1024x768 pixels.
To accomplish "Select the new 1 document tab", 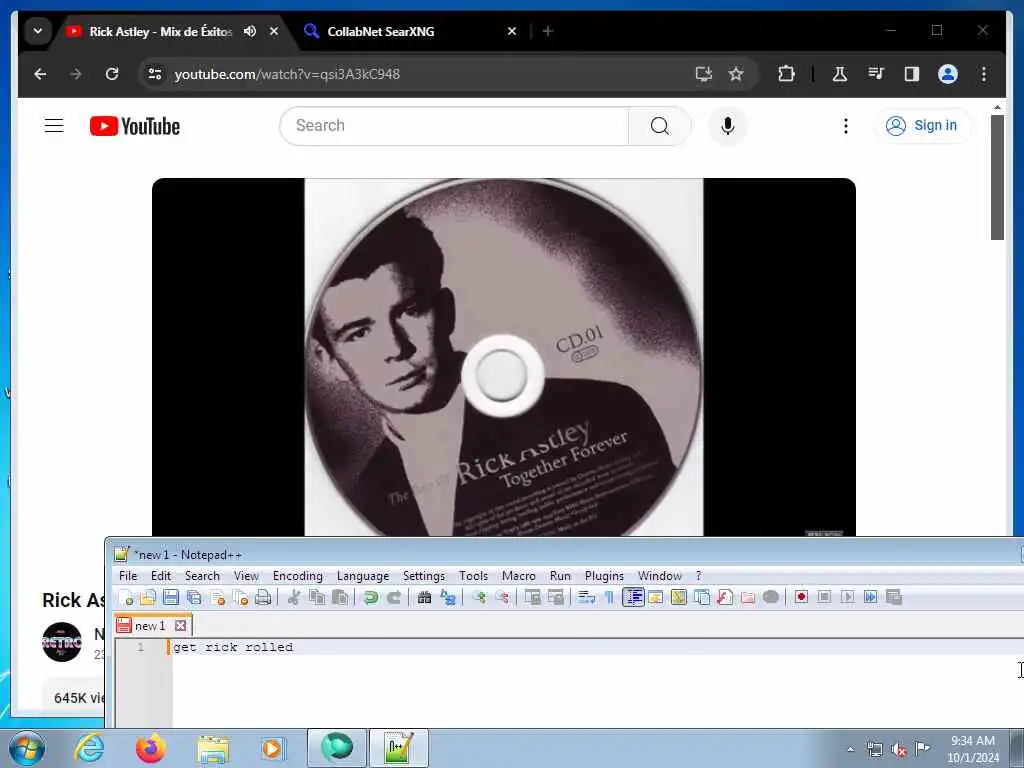I will click(x=150, y=626).
